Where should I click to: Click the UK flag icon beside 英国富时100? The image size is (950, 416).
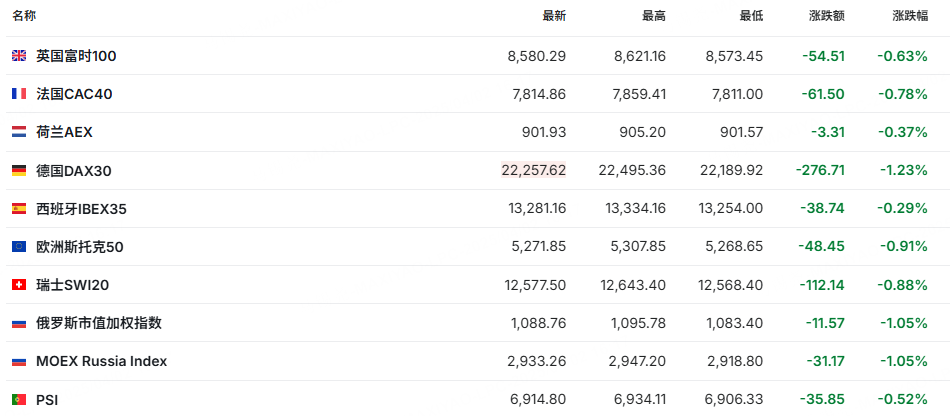[x=19, y=56]
